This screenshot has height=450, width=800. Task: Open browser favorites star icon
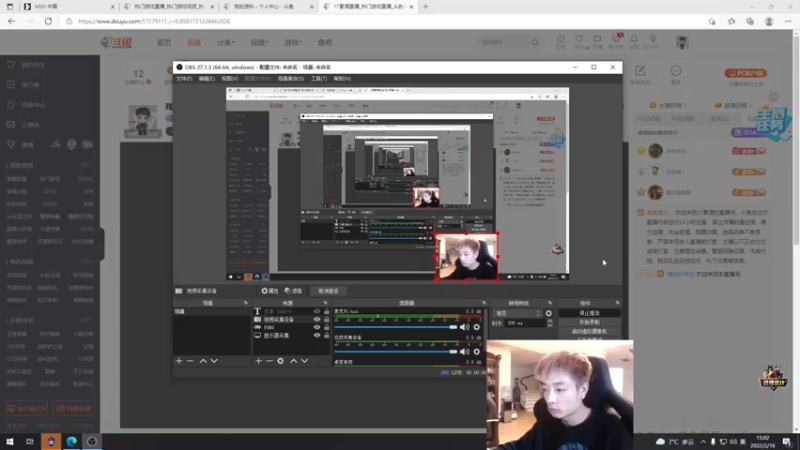coord(731,21)
